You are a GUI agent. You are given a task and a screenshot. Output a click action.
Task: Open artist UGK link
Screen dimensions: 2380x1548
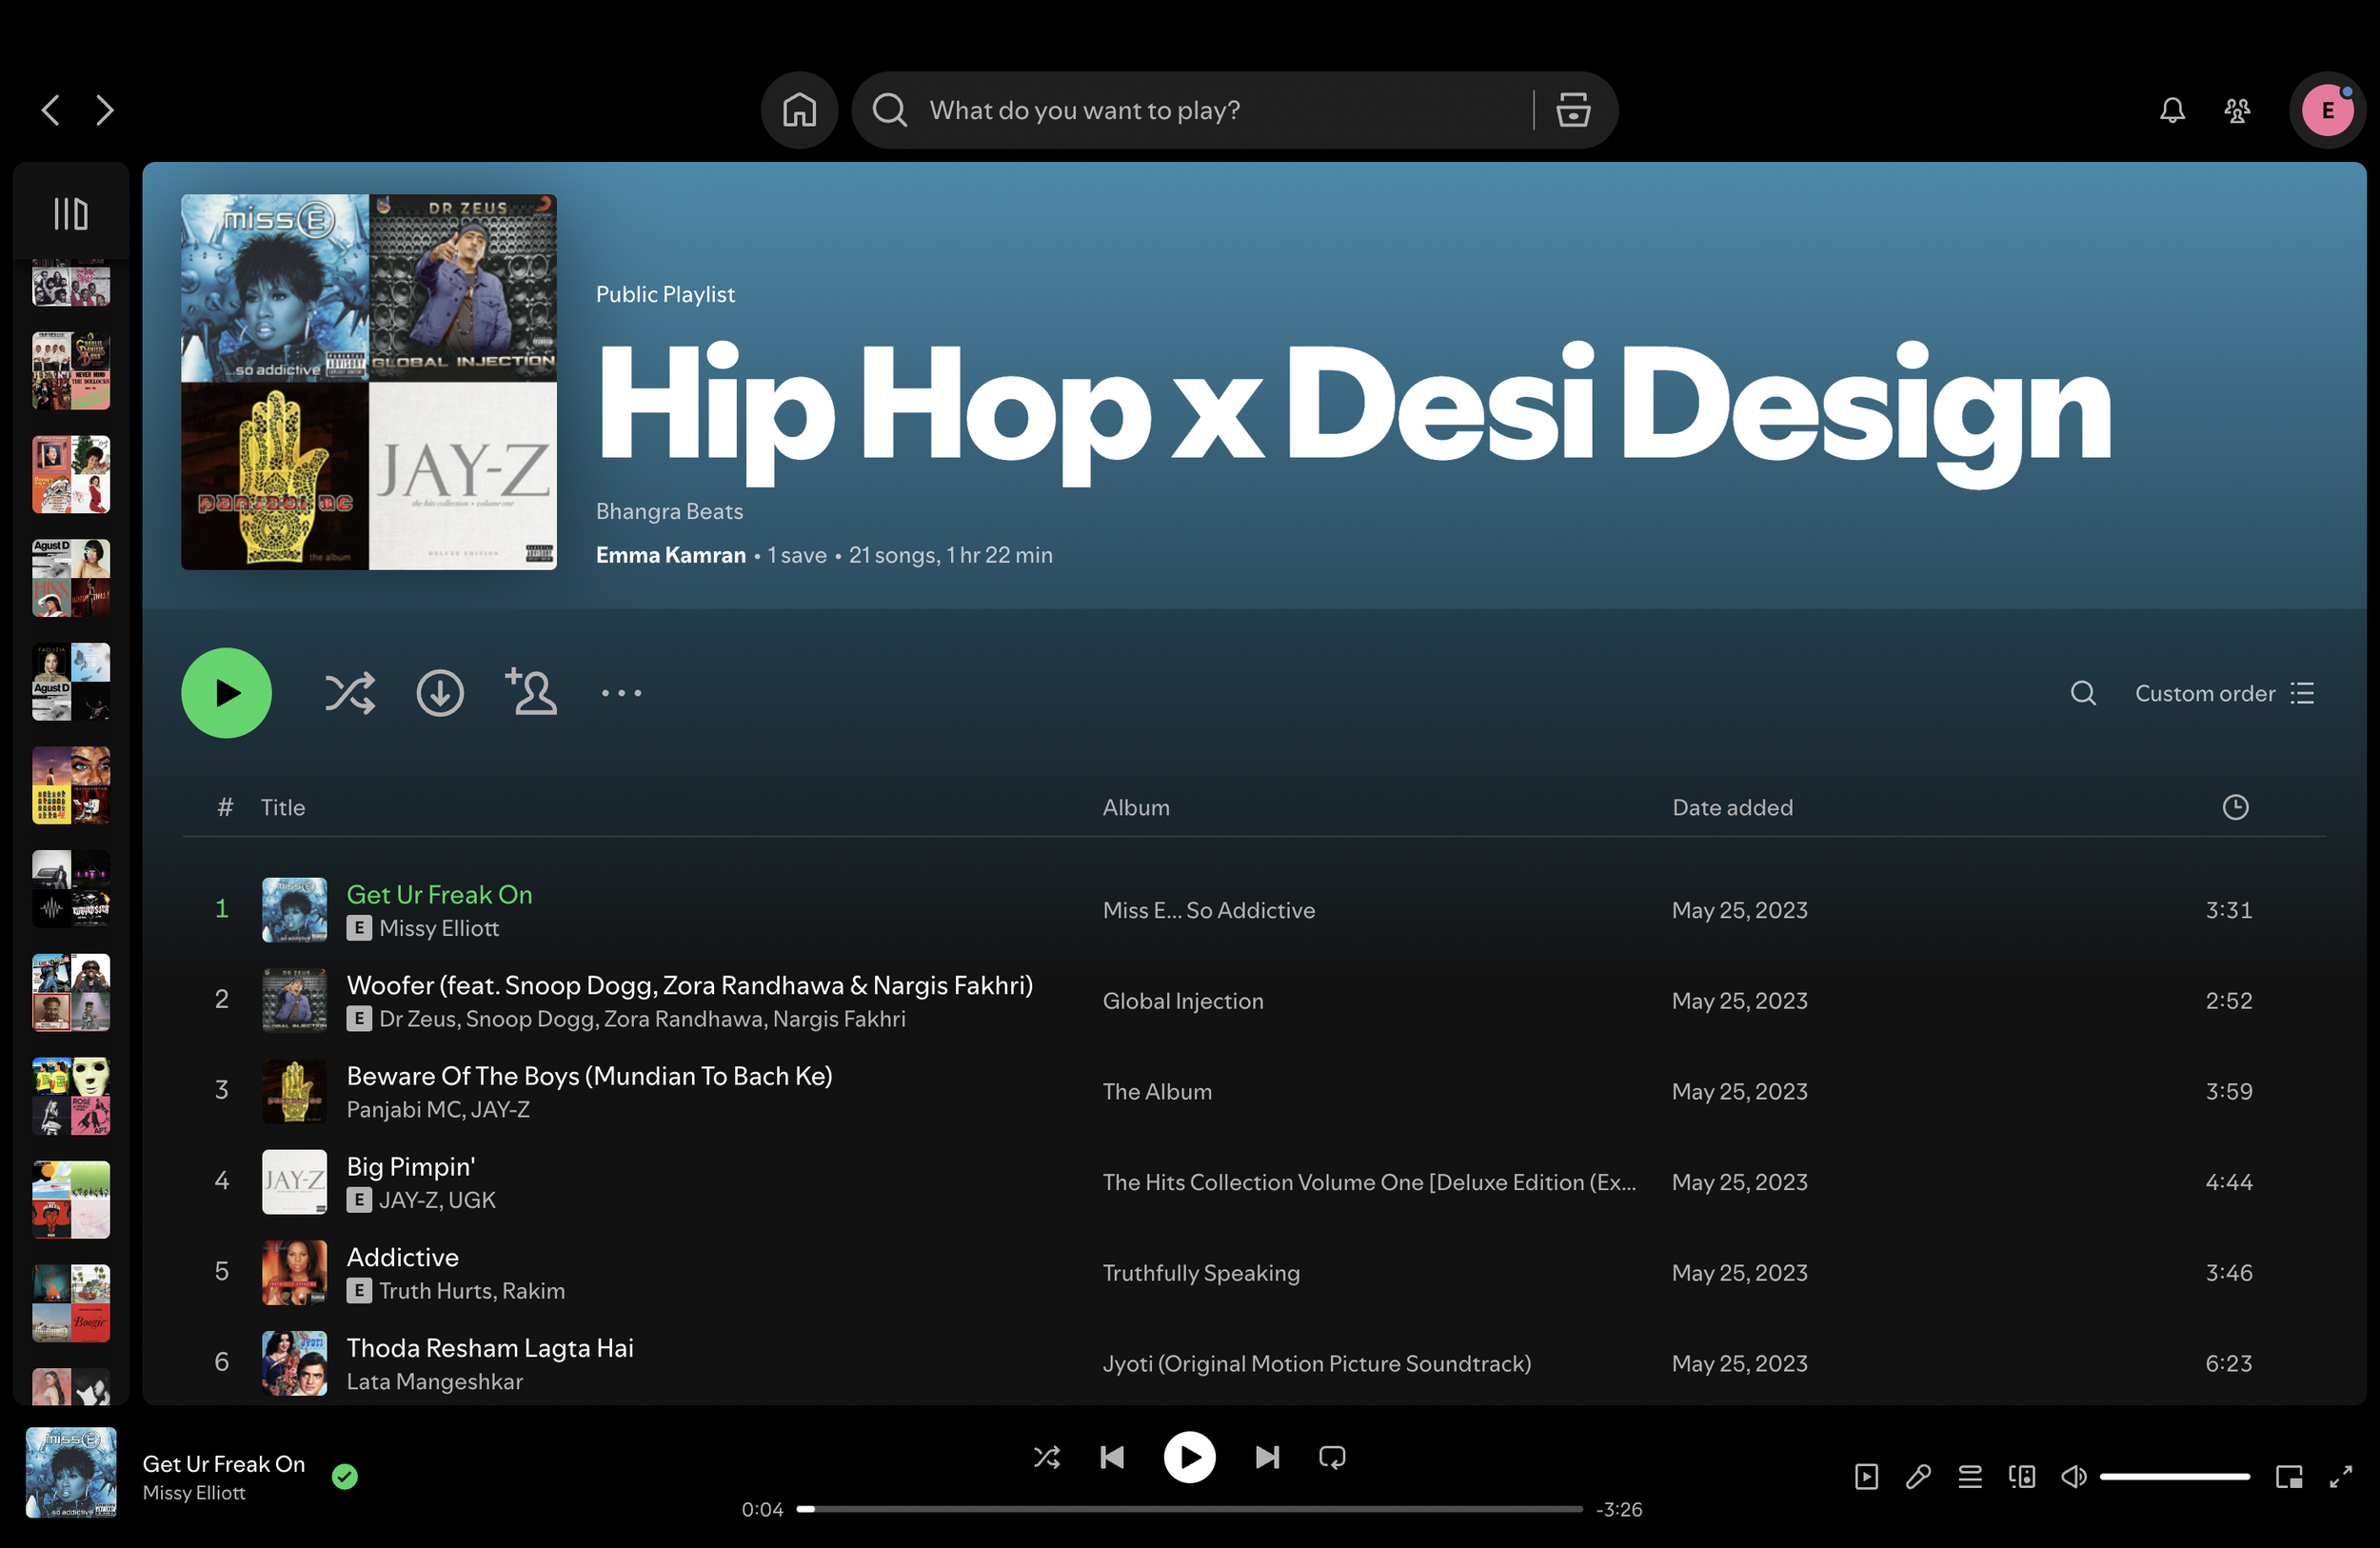pyautogui.click(x=470, y=1200)
